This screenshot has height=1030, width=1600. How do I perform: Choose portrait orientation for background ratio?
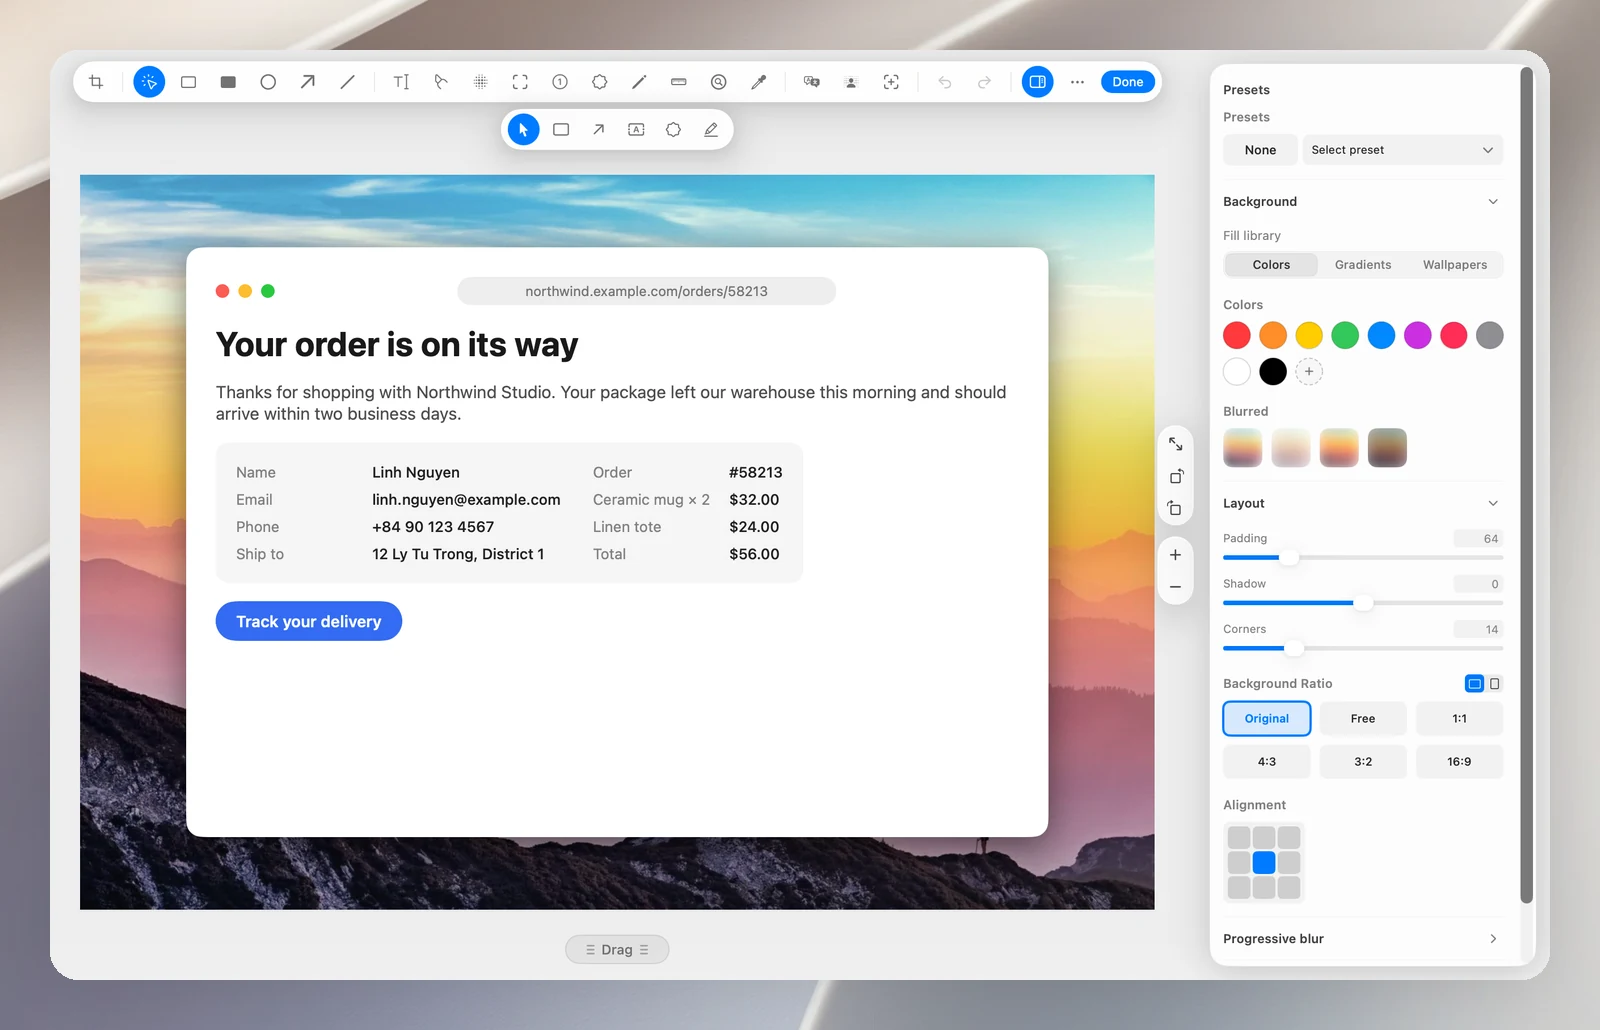point(1495,684)
